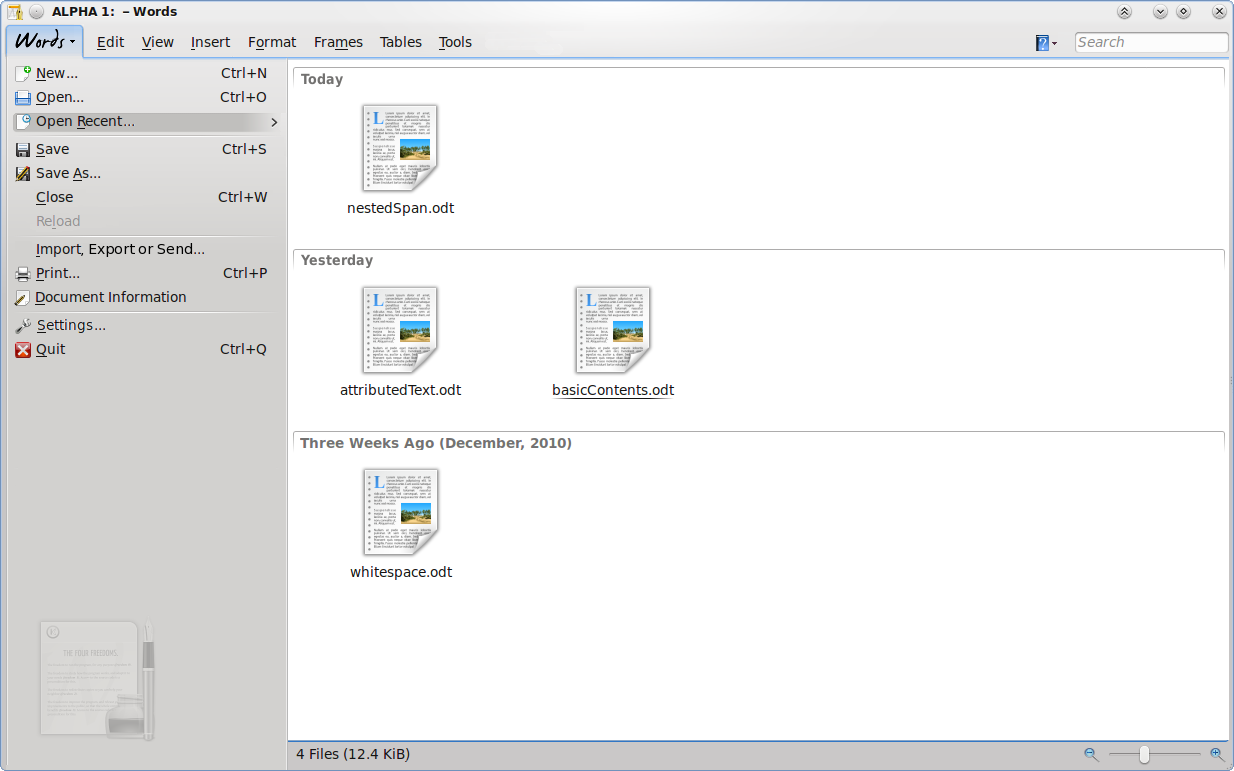Click the Print printer icon

click(x=23, y=274)
